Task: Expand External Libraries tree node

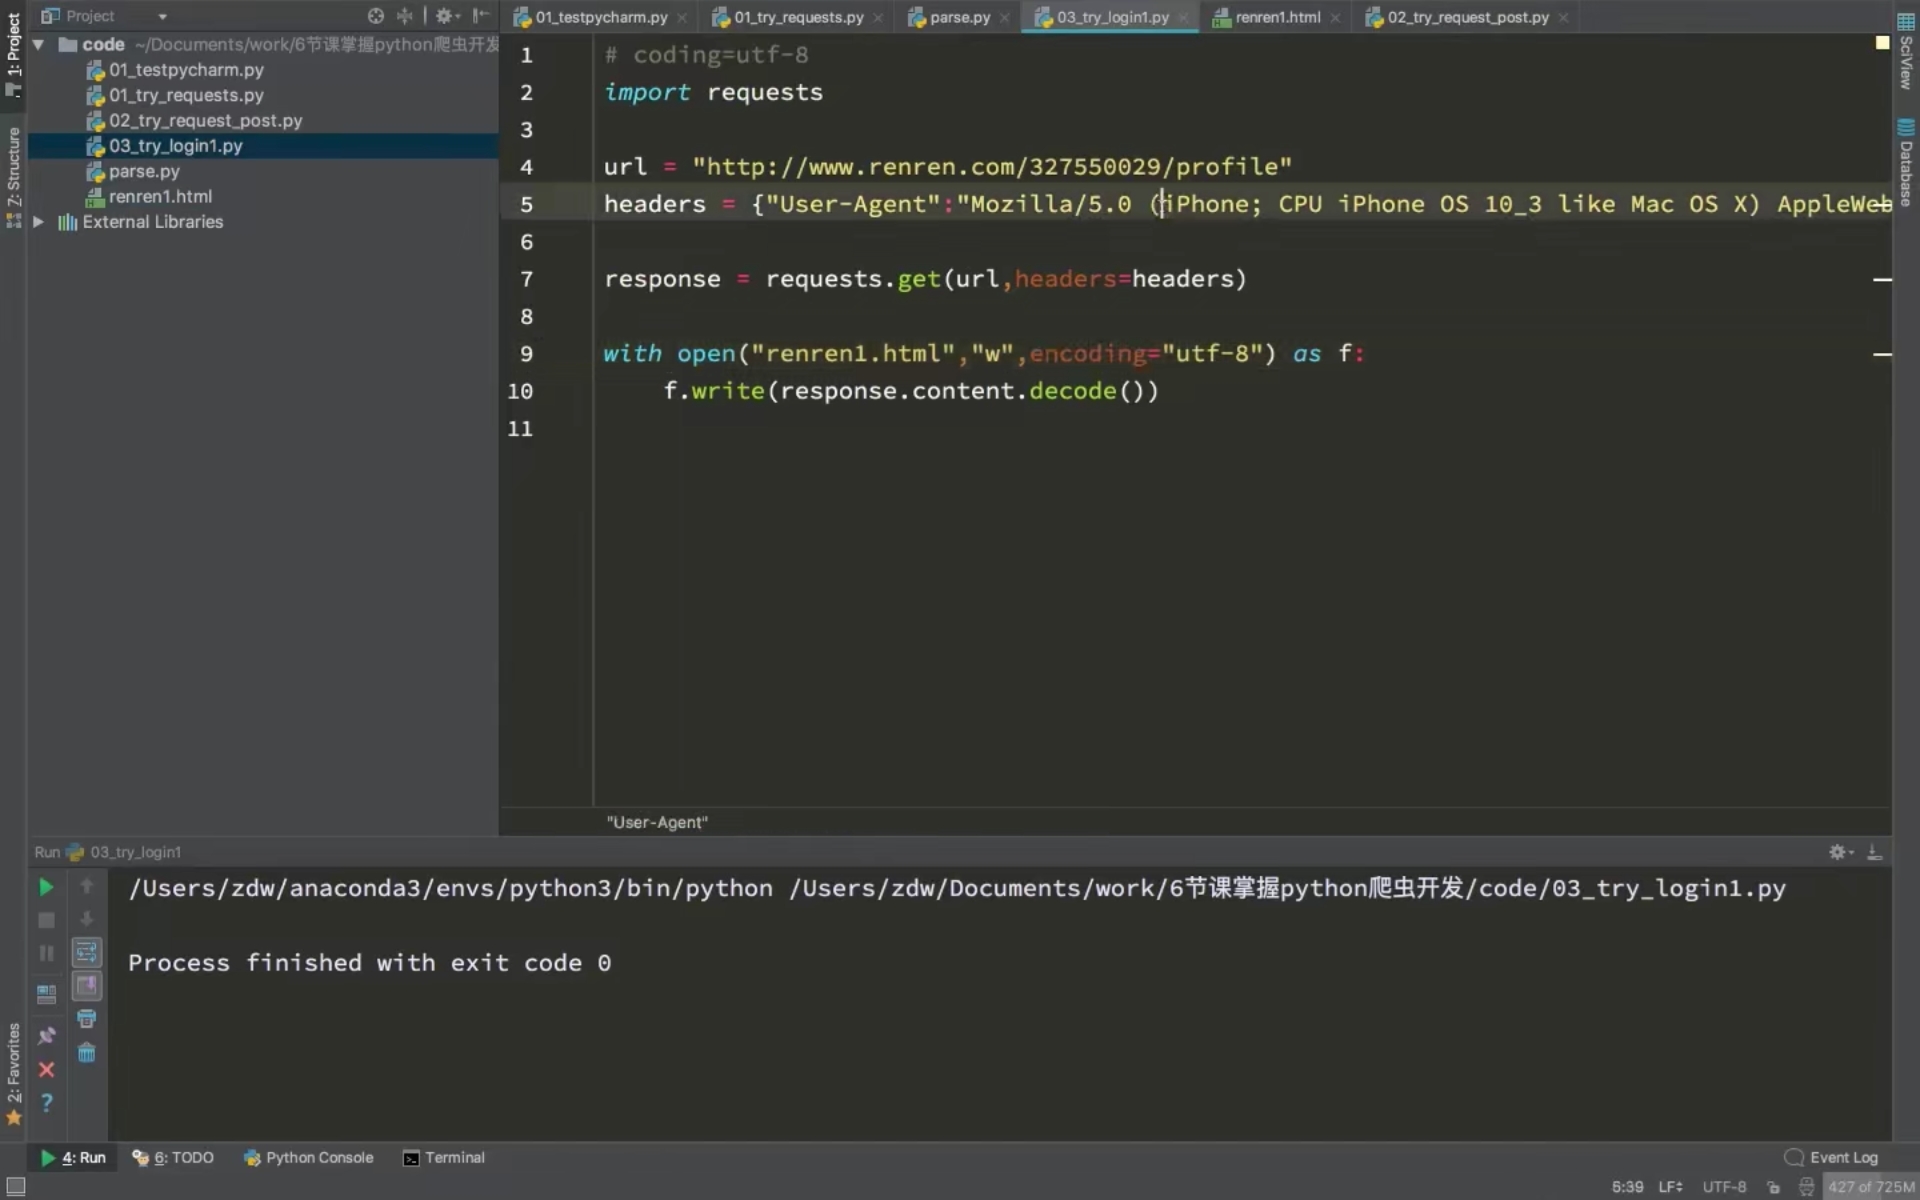Action: pyautogui.click(x=38, y=222)
